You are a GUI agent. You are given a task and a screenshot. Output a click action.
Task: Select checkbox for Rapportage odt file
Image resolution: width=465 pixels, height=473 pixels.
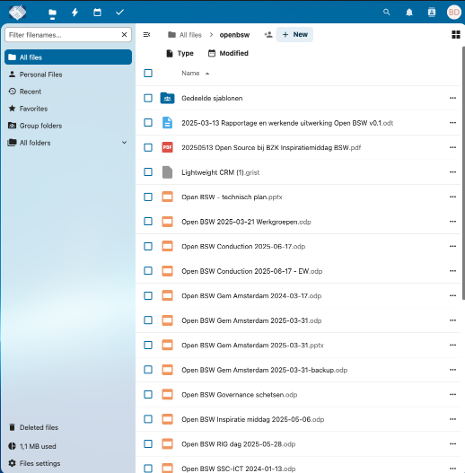148,123
